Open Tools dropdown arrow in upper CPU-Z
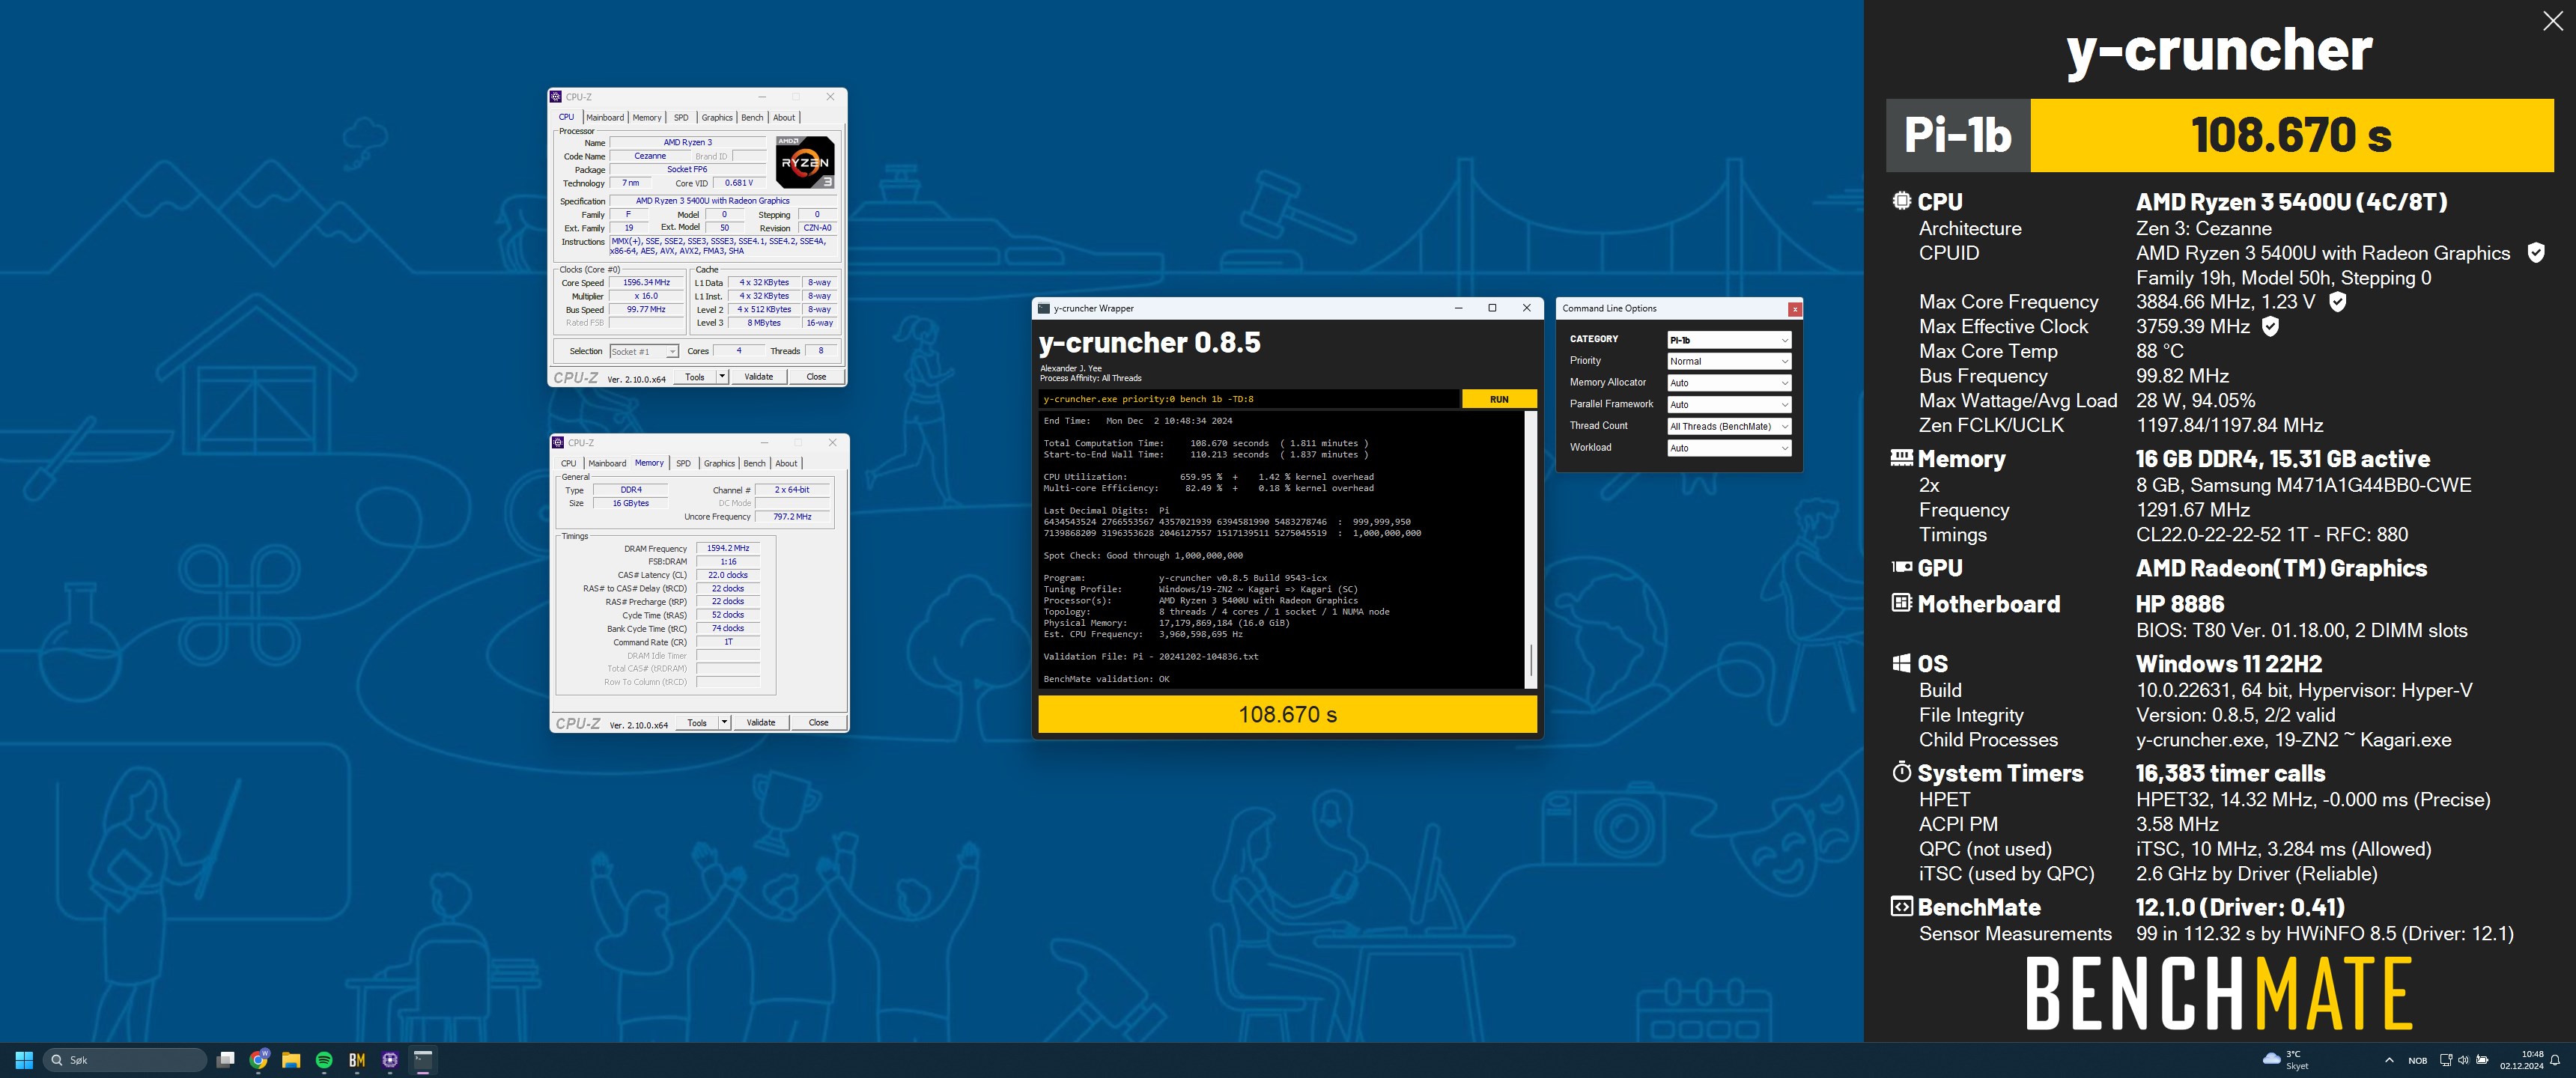 point(722,377)
